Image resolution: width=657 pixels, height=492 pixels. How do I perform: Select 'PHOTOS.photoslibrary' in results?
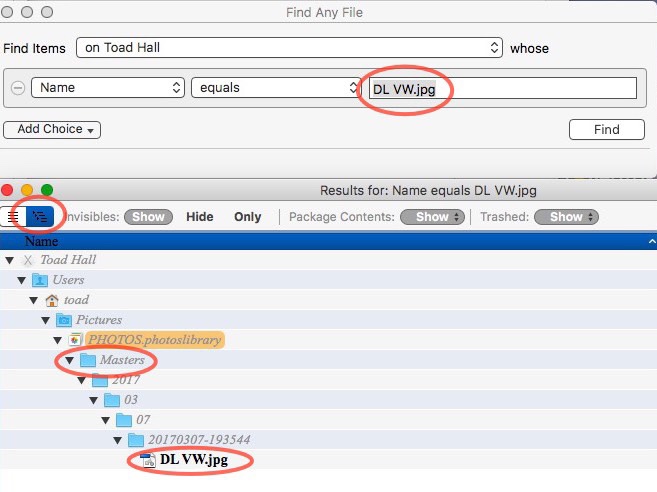coord(155,339)
